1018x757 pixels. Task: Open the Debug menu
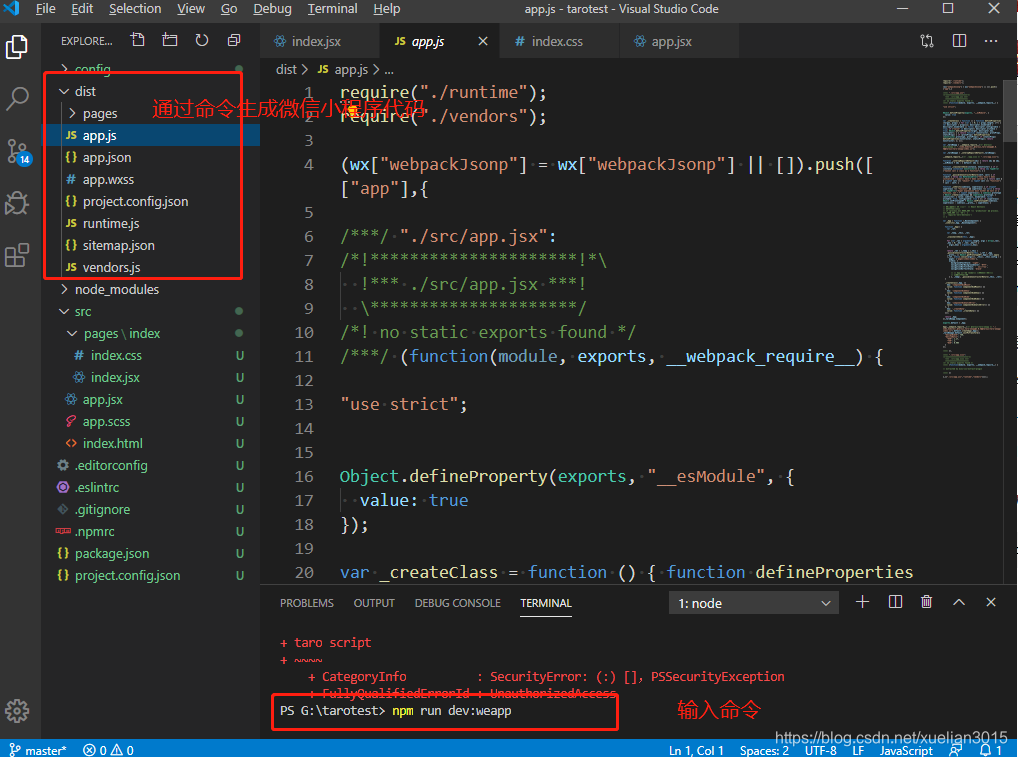tap(272, 9)
